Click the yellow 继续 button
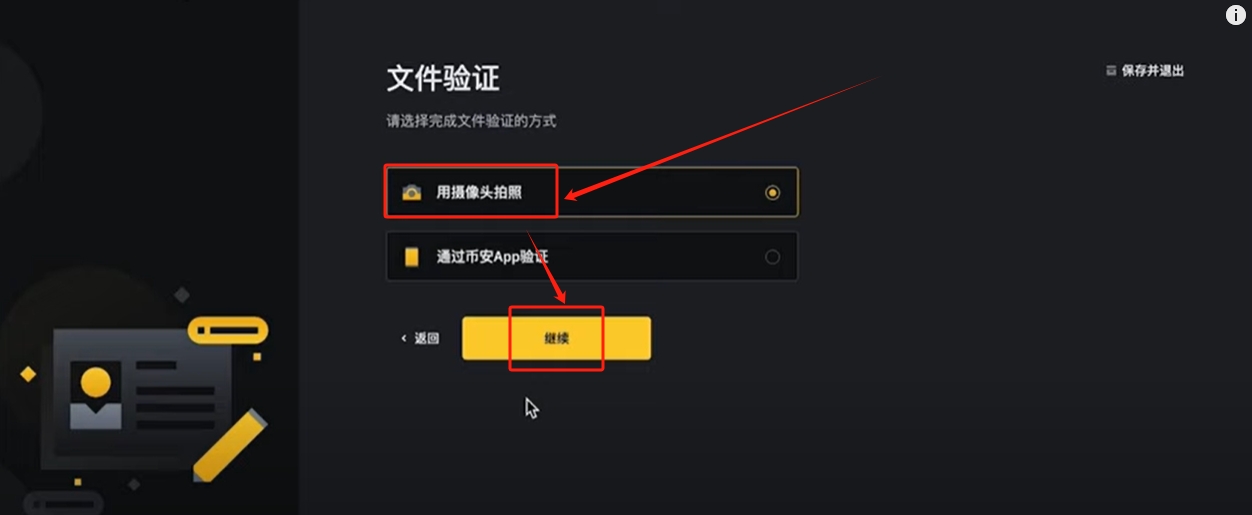Viewport: 1252px width, 515px height. pos(556,339)
